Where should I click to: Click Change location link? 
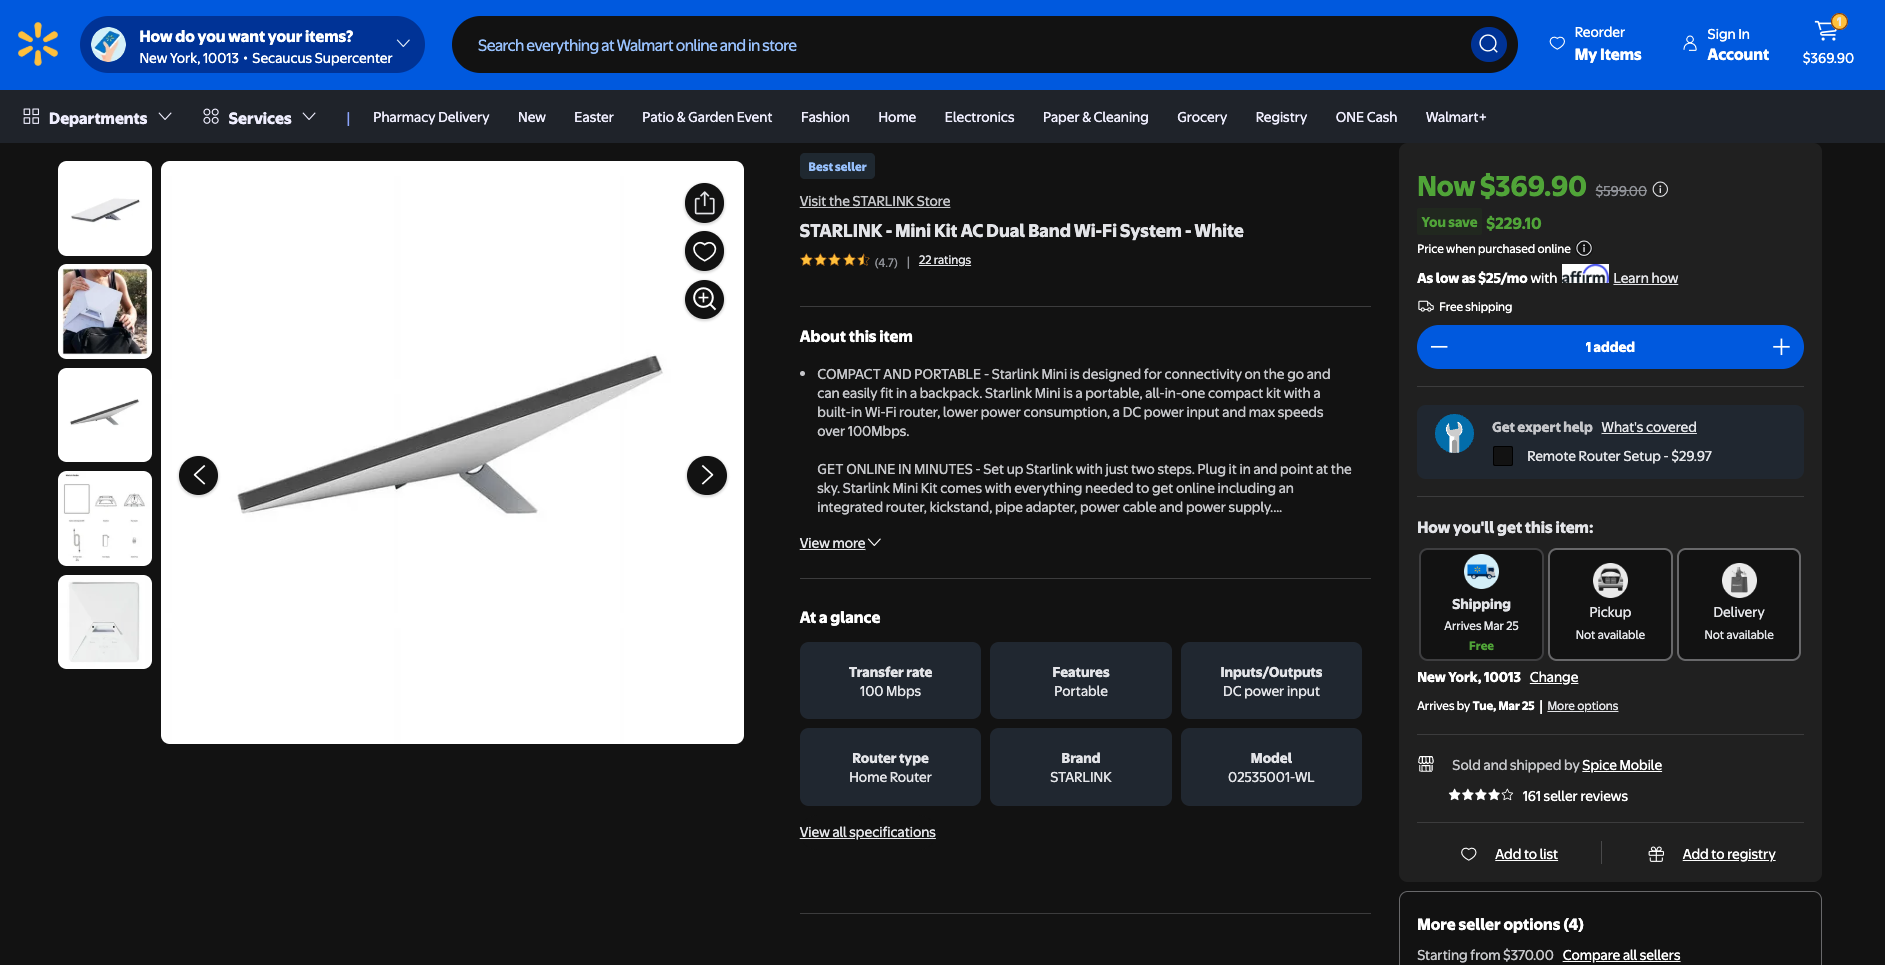pos(1553,677)
